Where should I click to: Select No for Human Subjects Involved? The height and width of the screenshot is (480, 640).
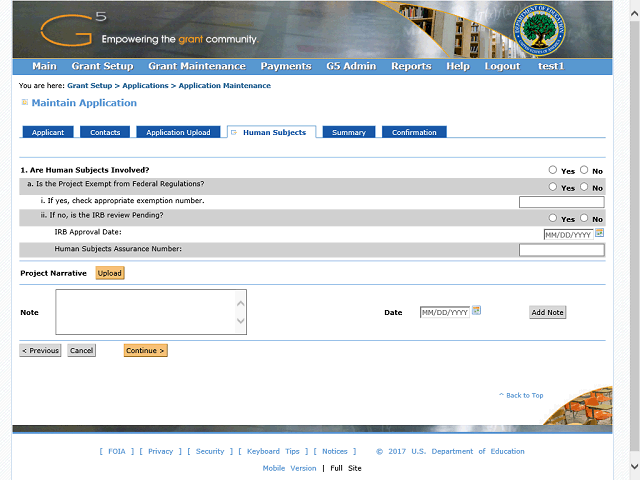(x=584, y=170)
